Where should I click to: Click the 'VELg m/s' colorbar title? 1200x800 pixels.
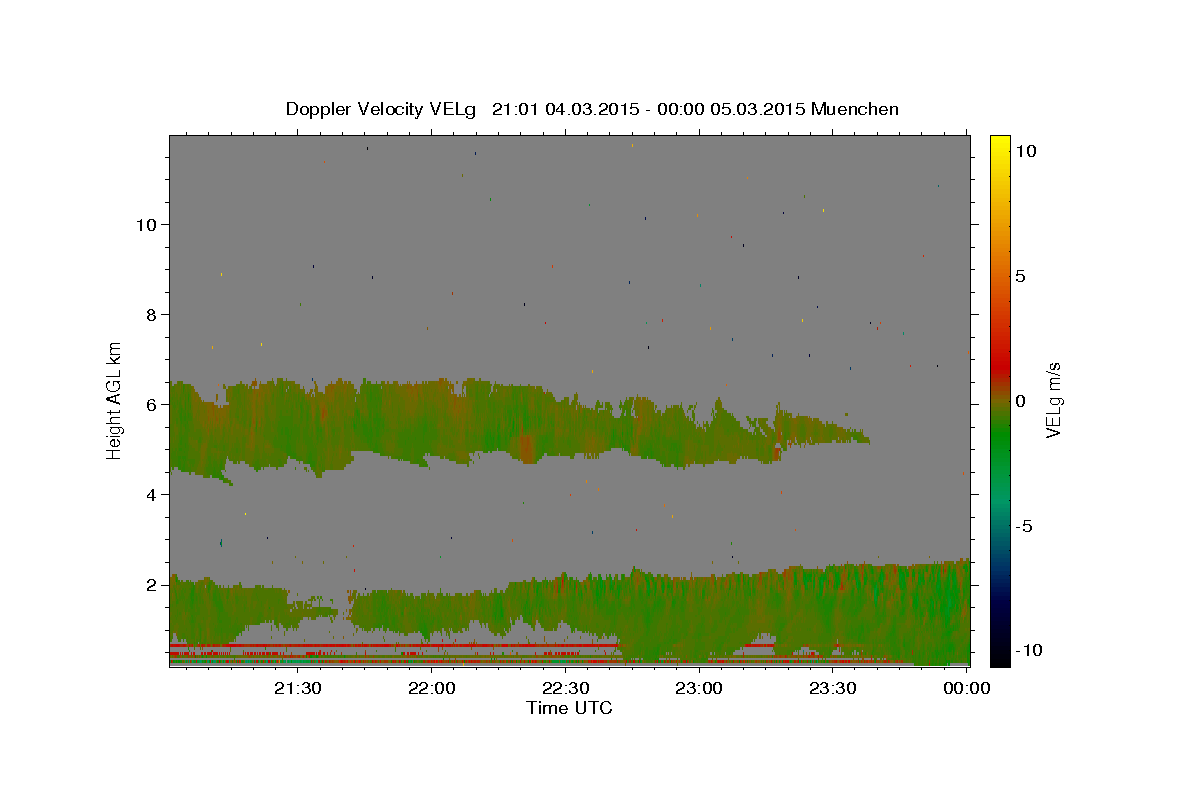tap(1054, 400)
